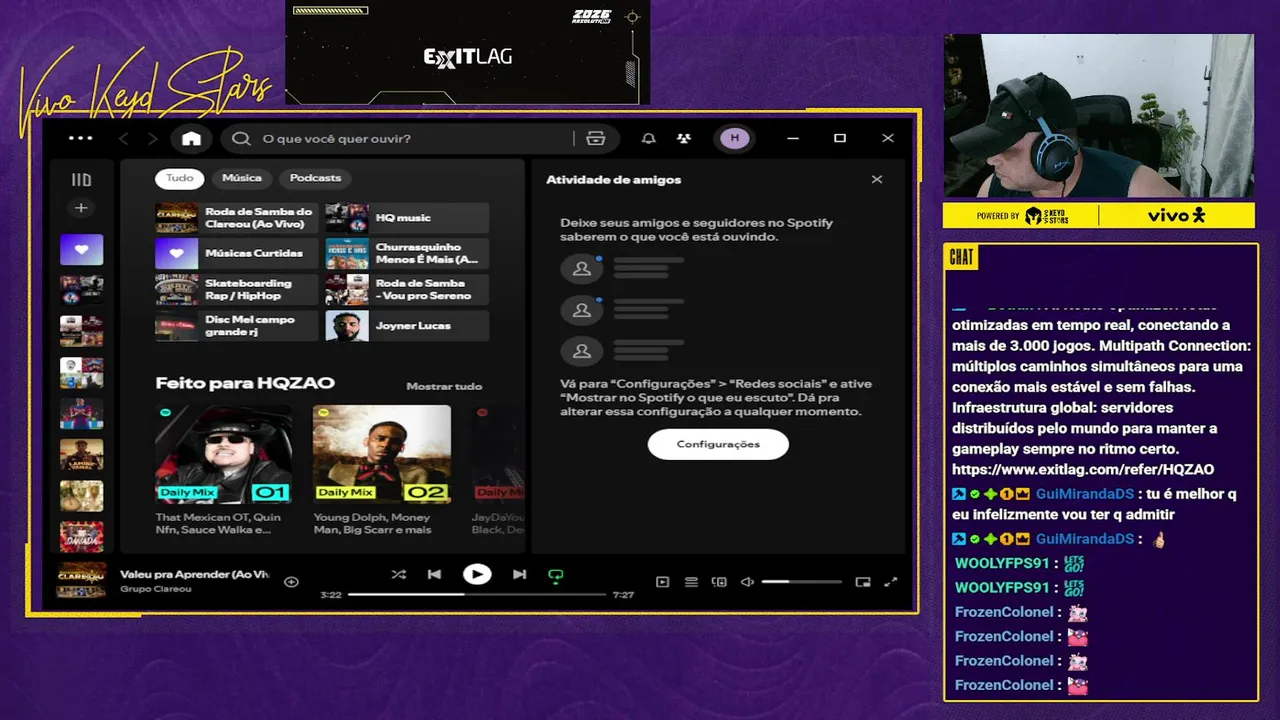This screenshot has width=1280, height=720.
Task: Open the second sidebar playlist thumbnail
Action: 81,290
